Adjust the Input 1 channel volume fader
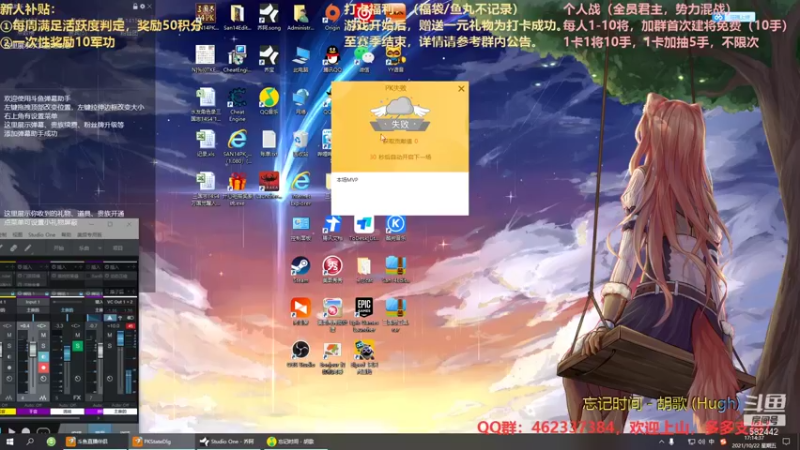 (x=33, y=349)
